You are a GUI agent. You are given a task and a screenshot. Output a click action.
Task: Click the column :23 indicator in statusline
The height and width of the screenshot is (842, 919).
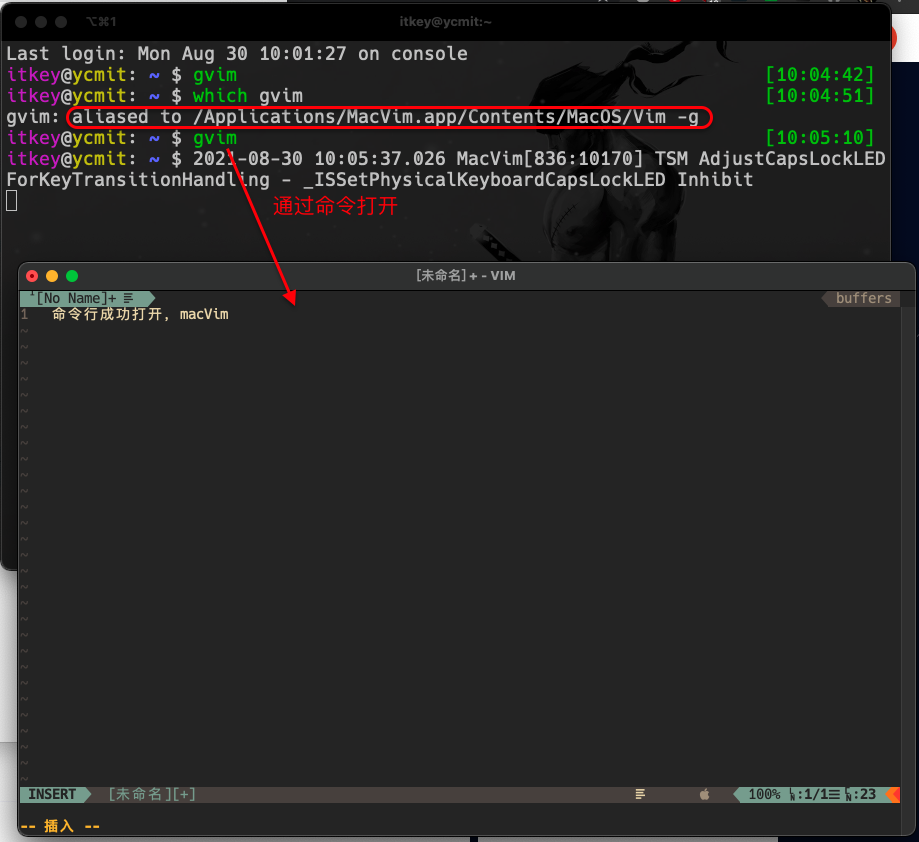point(860,795)
